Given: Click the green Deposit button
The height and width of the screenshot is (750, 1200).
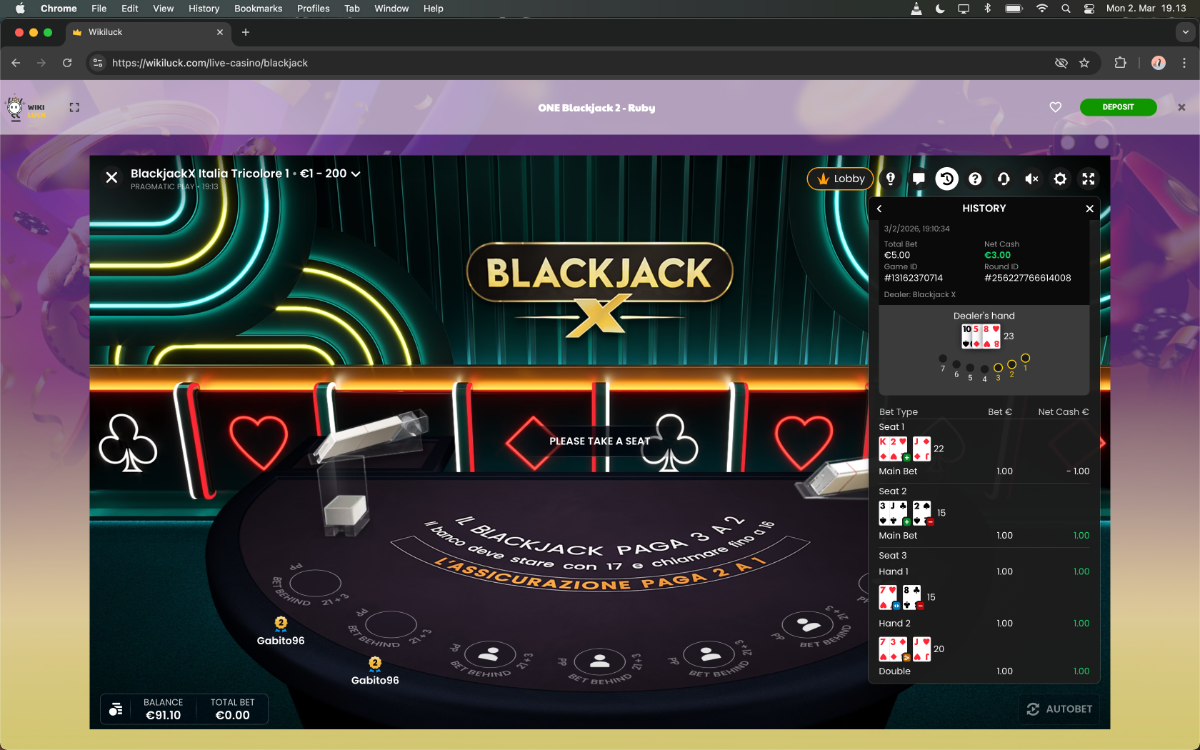Looking at the screenshot, I should (x=1117, y=108).
